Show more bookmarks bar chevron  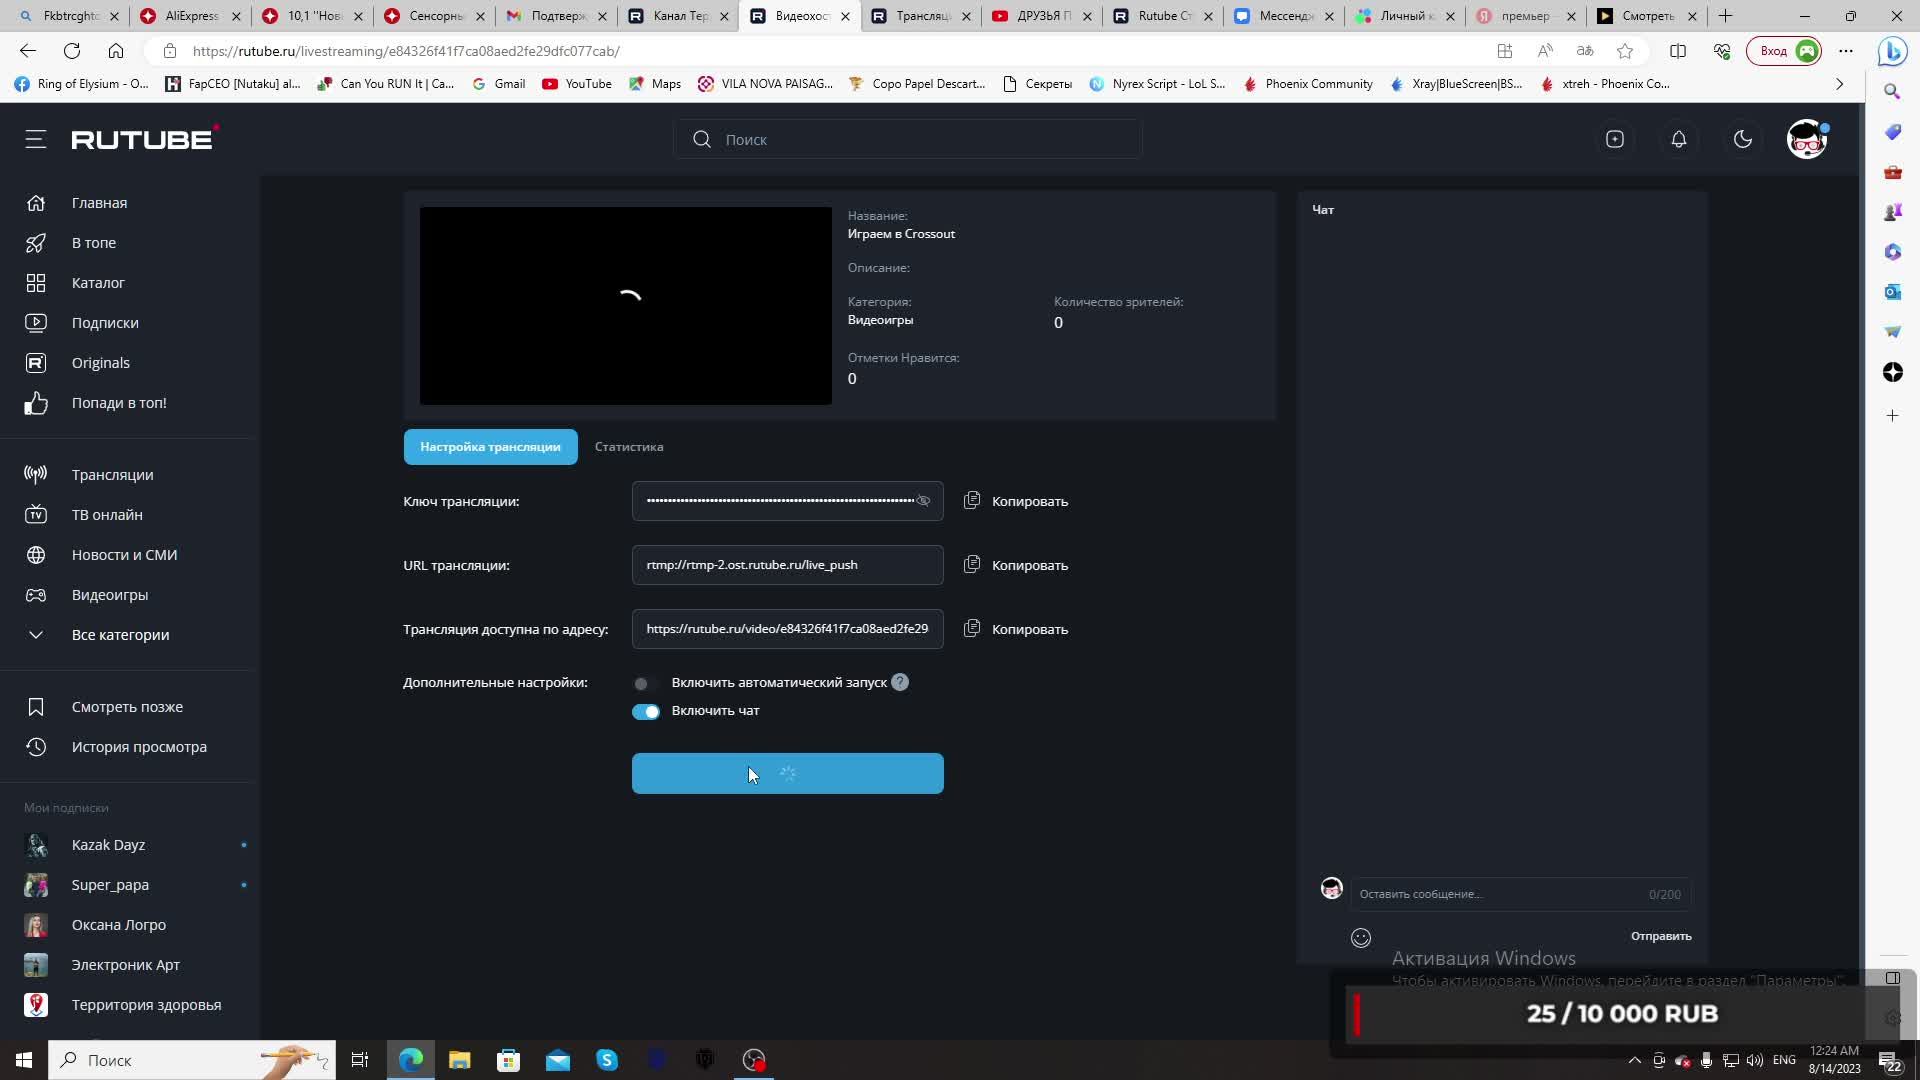click(1839, 84)
